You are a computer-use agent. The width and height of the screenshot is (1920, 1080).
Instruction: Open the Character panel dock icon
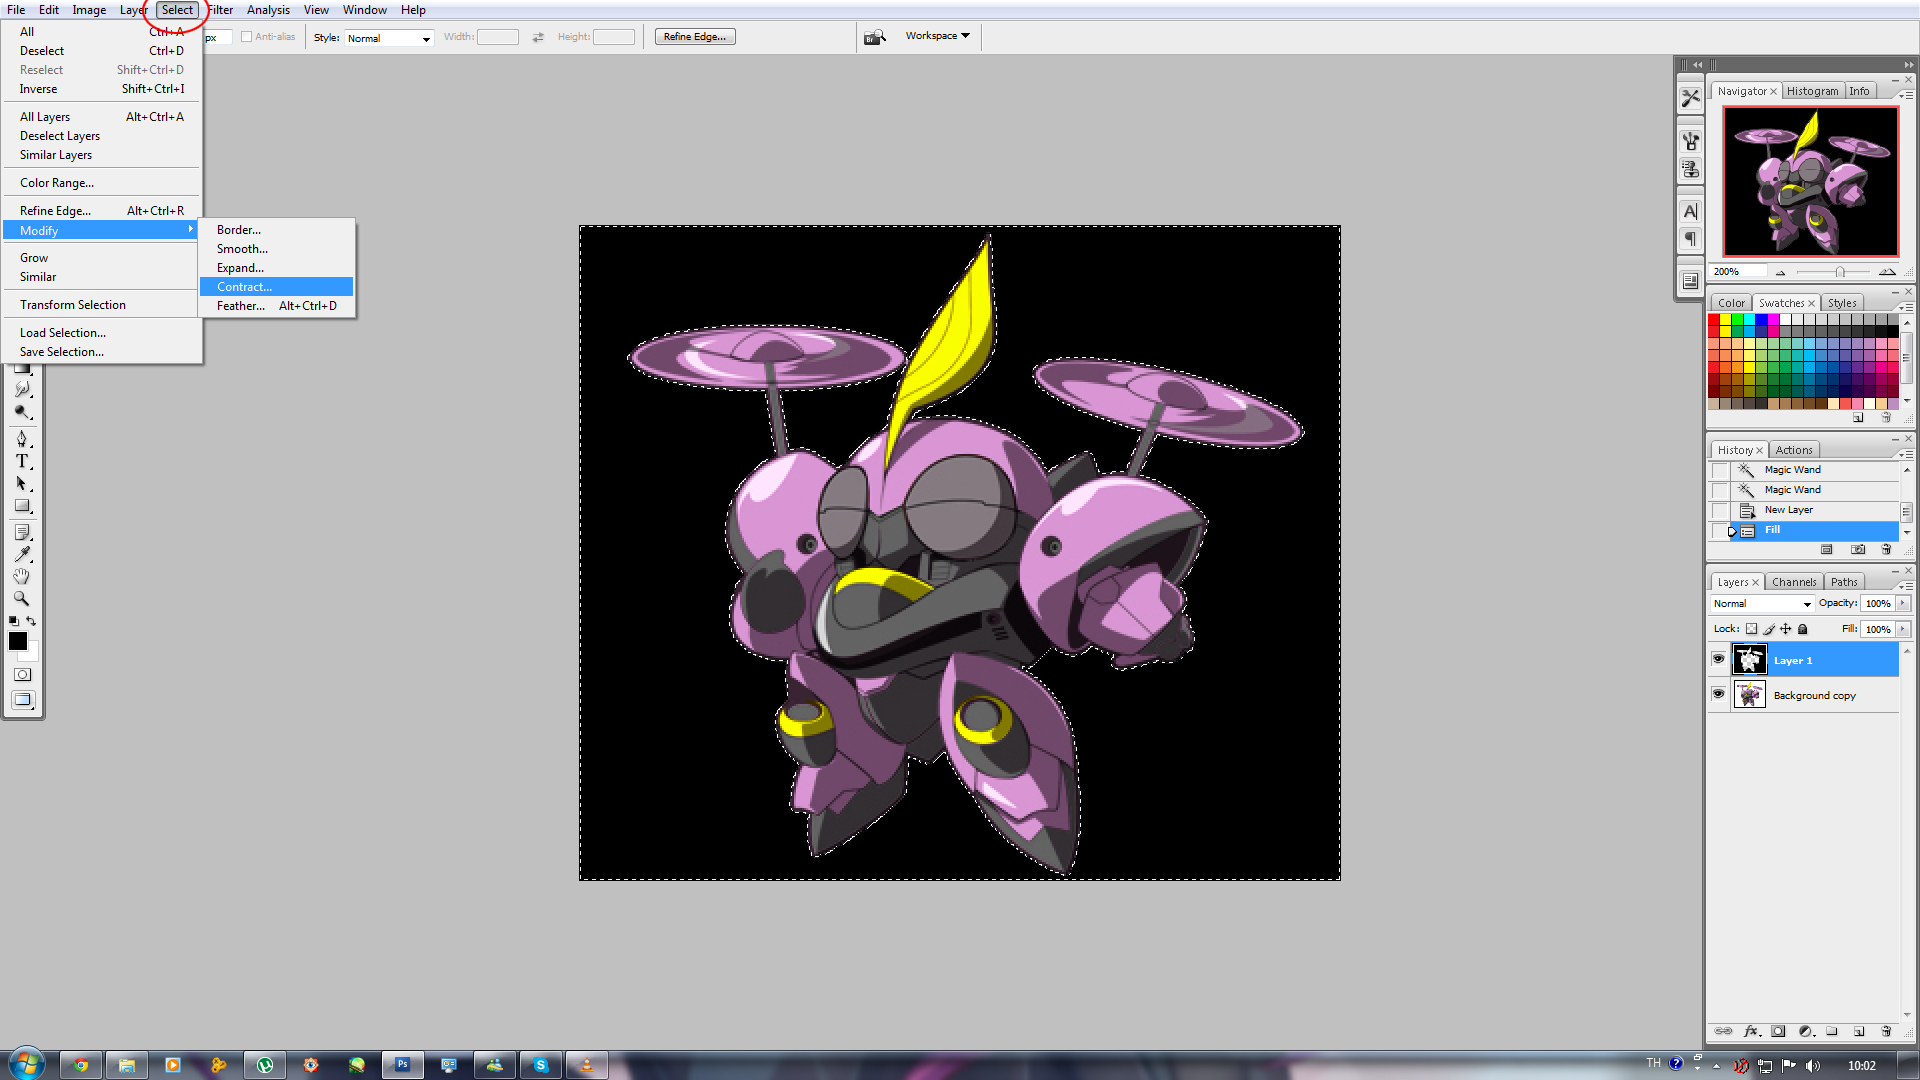pos(1690,212)
